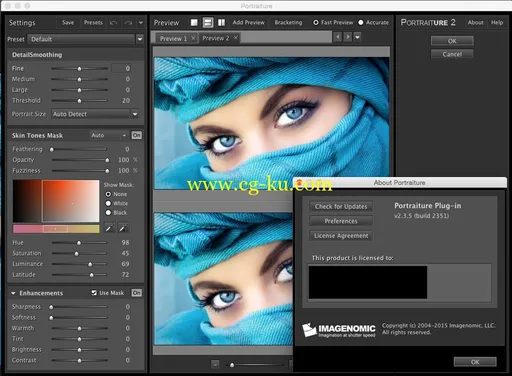Viewport: 512px width, 376px height.
Task: Click the Threshold slider
Action: click(x=79, y=101)
